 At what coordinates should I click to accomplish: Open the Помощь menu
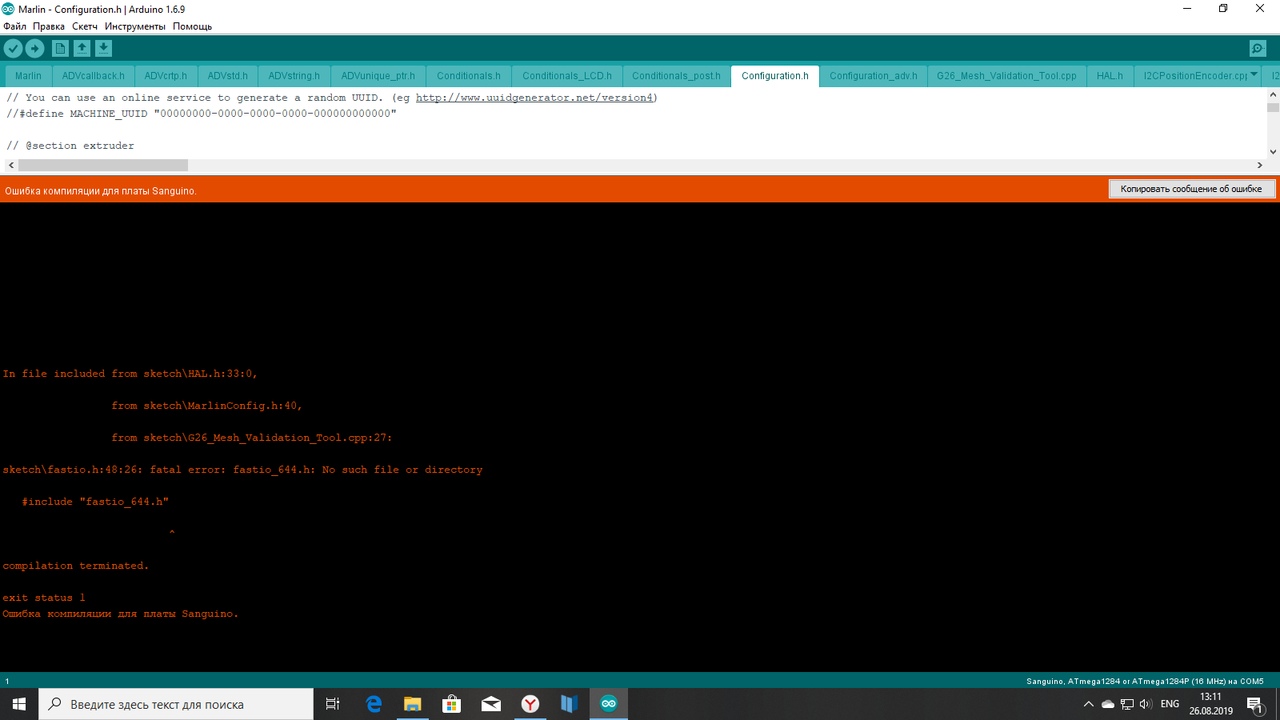point(192,26)
